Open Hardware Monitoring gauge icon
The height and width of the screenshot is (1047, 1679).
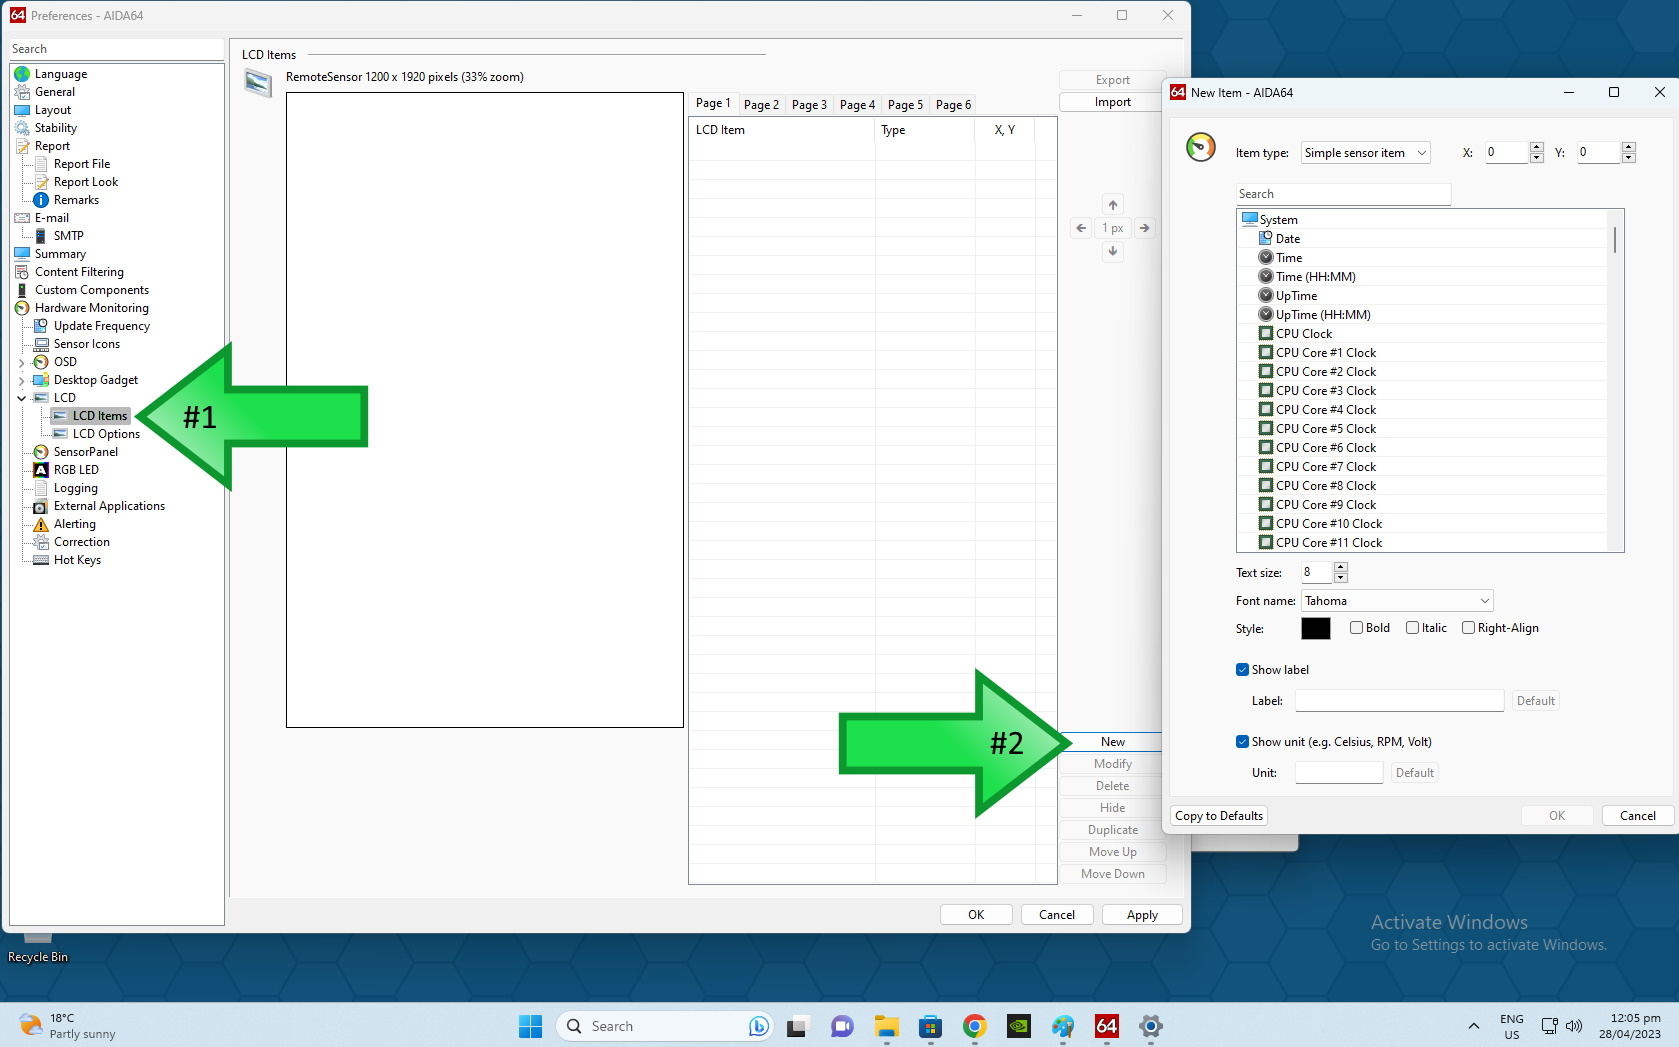(22, 308)
